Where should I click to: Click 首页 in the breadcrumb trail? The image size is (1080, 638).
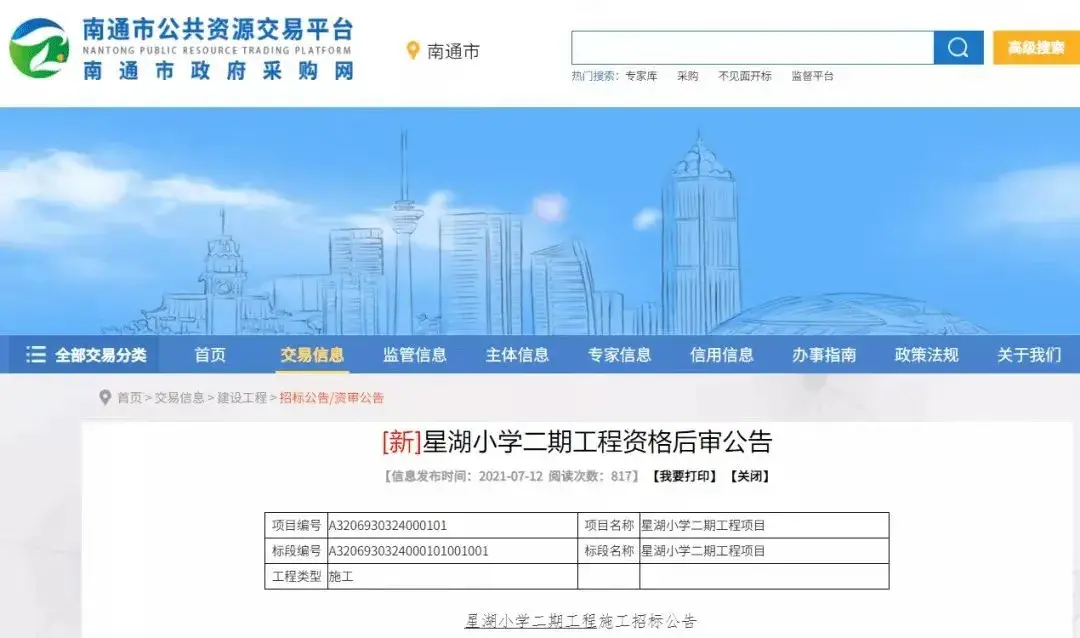tap(129, 398)
